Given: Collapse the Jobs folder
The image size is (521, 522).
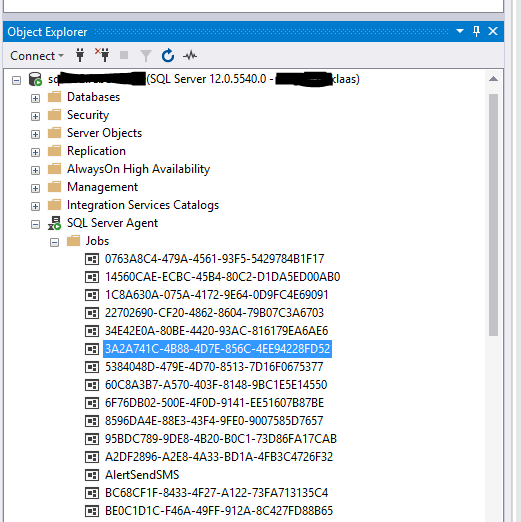Looking at the screenshot, I should [x=54, y=242].
